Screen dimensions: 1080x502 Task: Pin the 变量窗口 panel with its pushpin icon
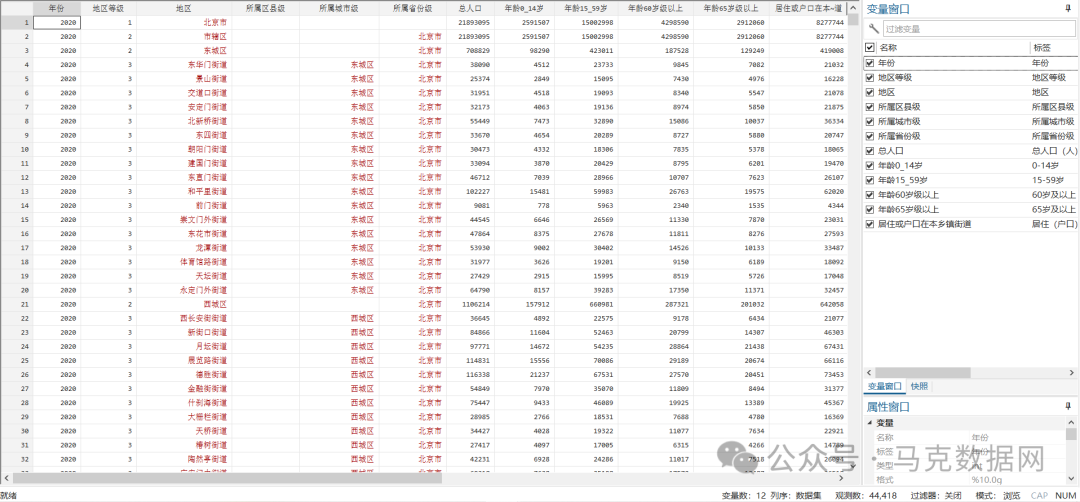(x=1068, y=9)
